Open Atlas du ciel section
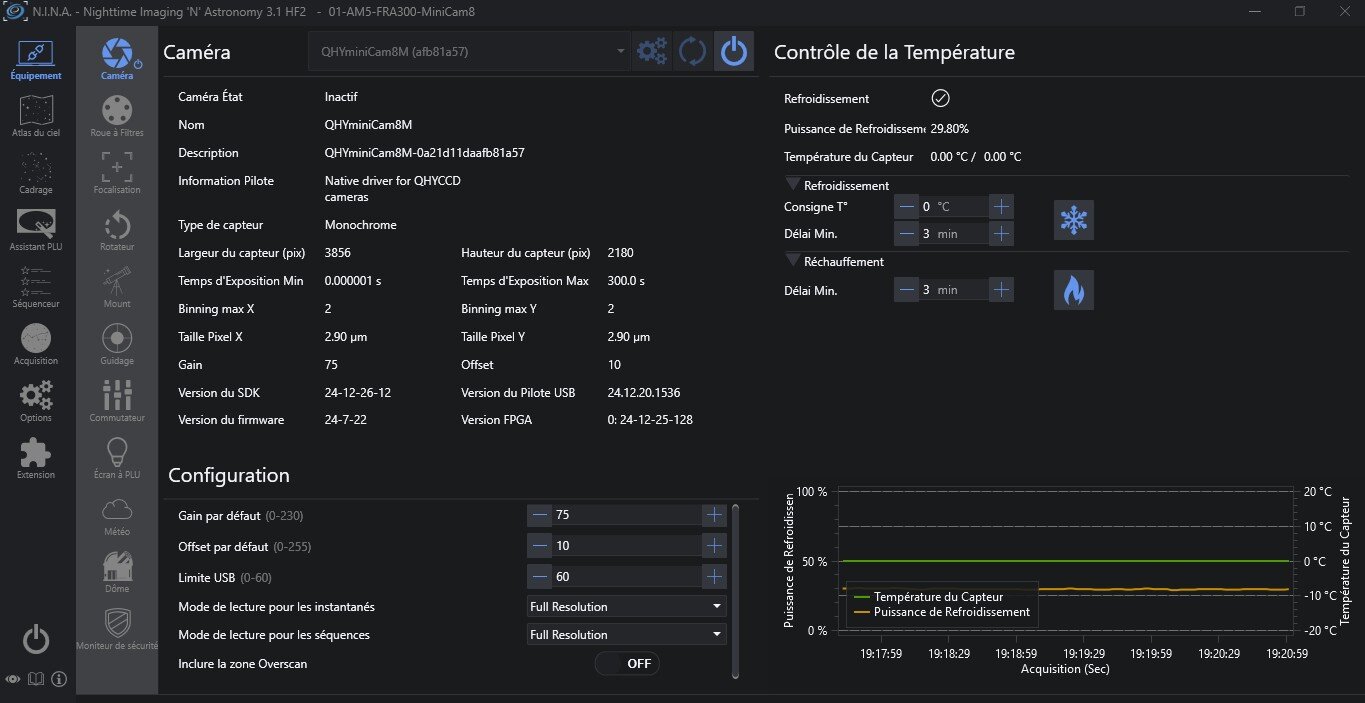Screen dimensions: 1365x703 point(36,117)
